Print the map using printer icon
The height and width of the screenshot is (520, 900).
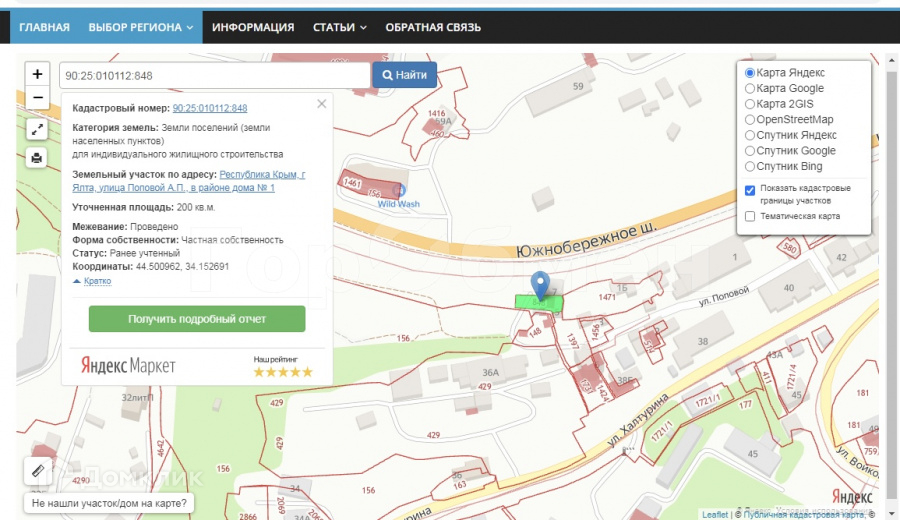[37, 157]
